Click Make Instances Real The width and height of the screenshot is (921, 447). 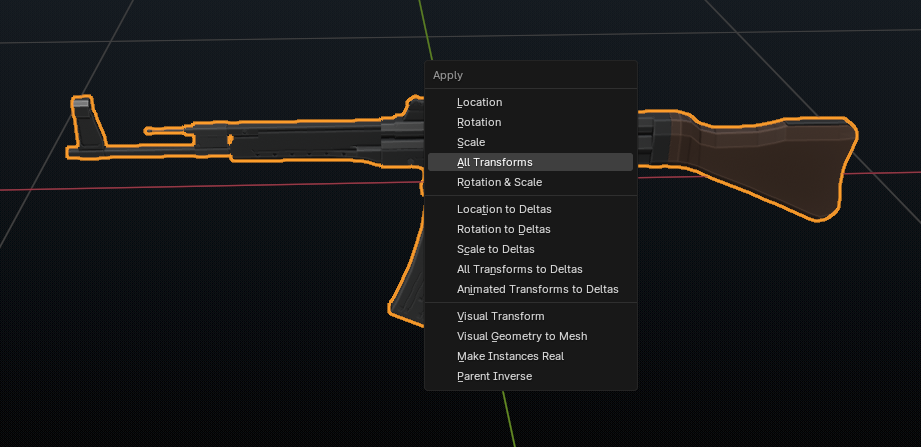[x=511, y=356]
